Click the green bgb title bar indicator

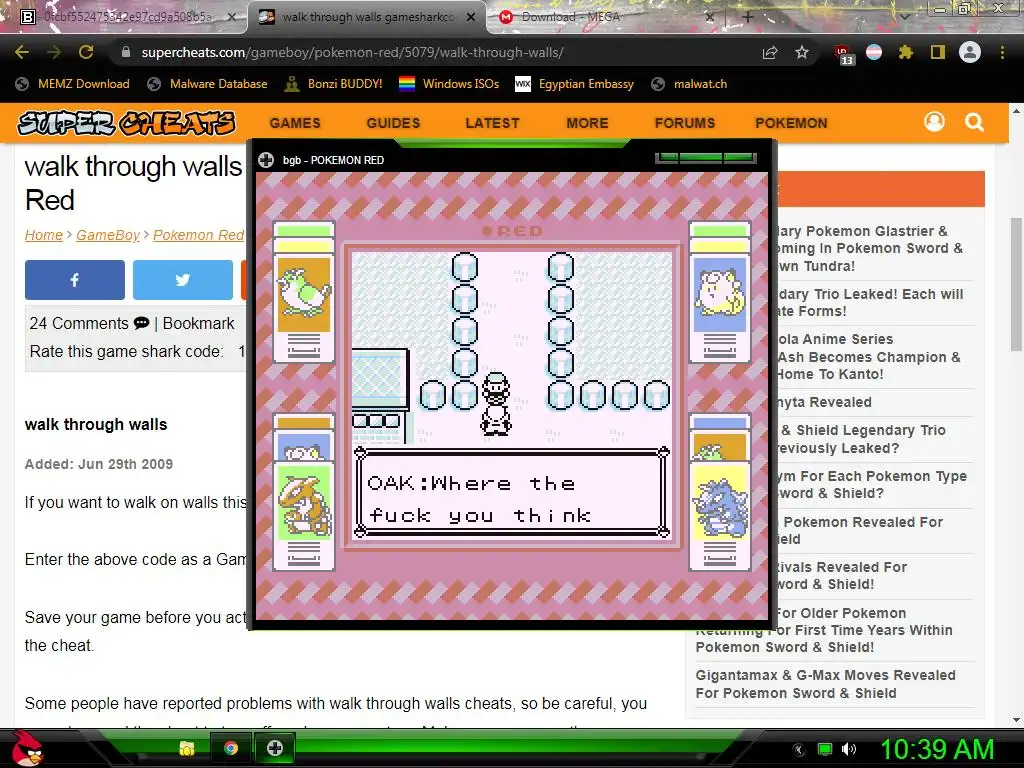point(707,157)
